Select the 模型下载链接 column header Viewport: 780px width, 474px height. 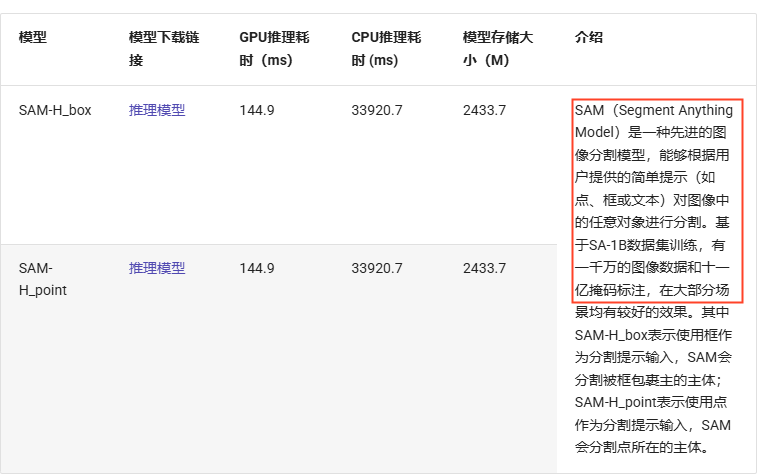pos(164,49)
